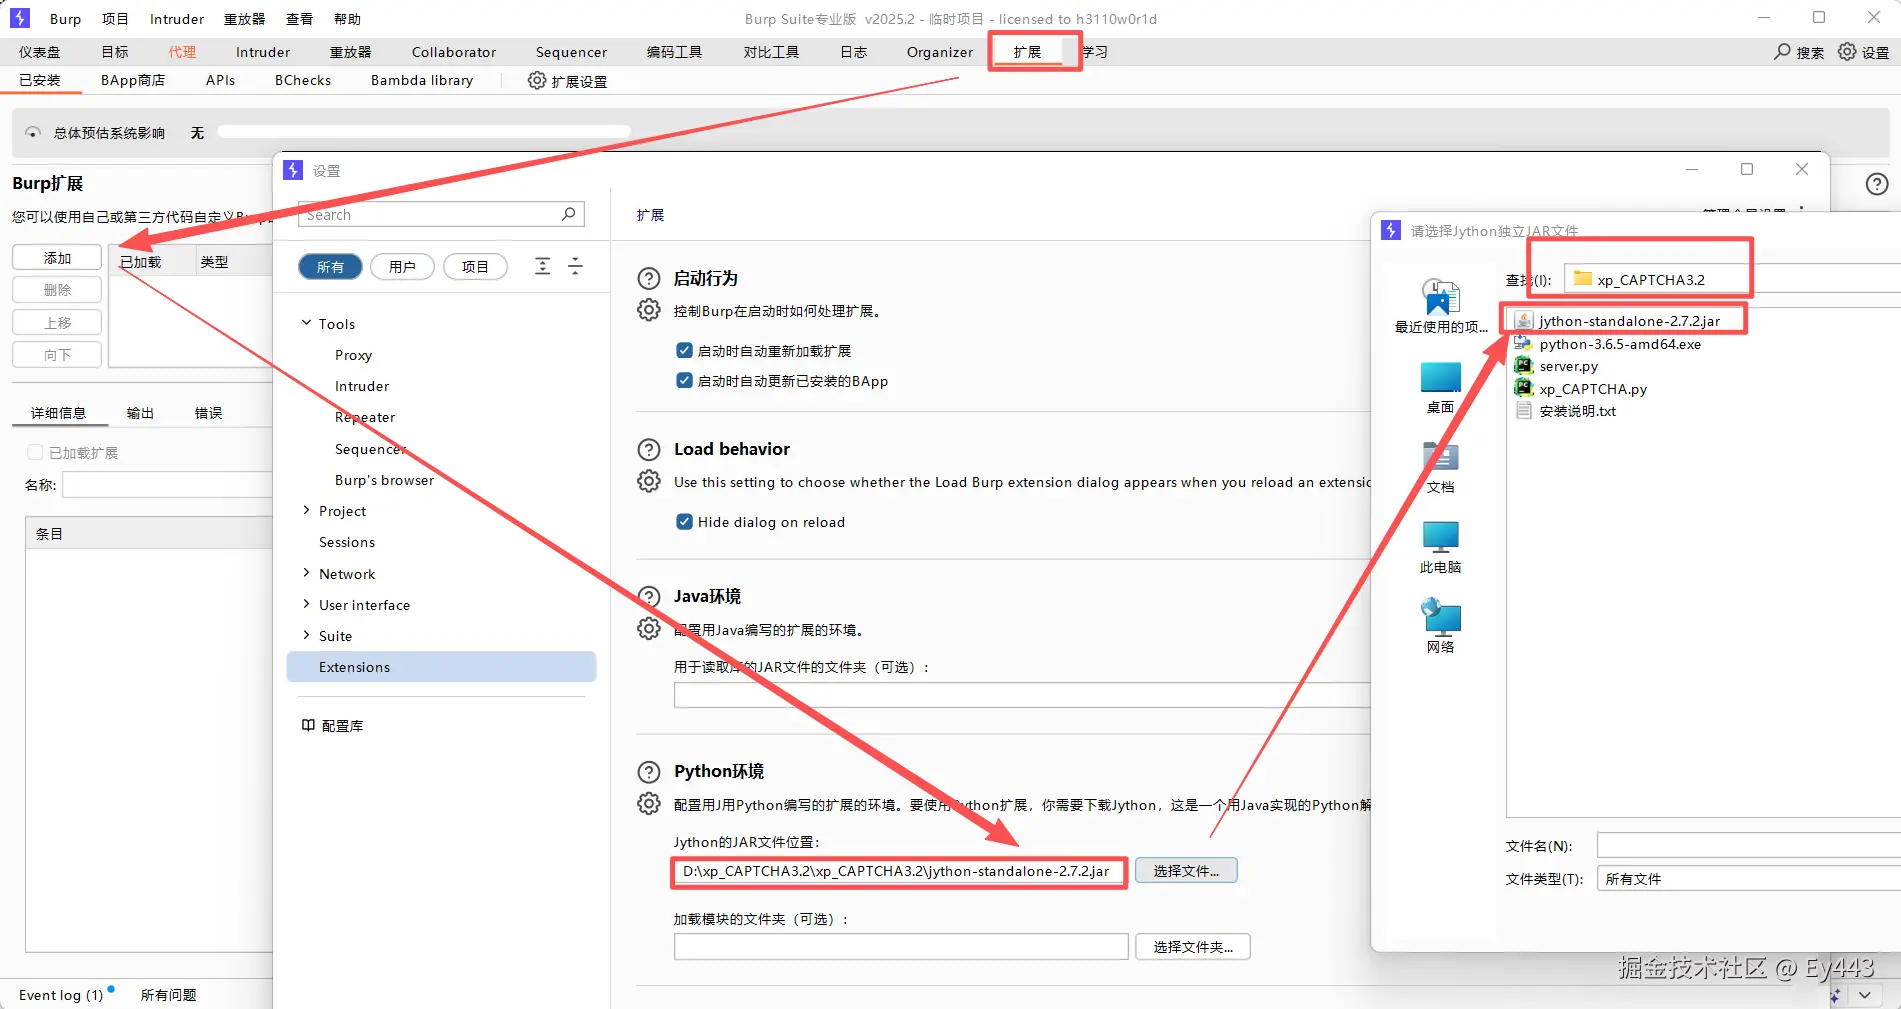The height and width of the screenshot is (1009, 1901).
Task: Open the BApp商店 tab
Action: 133,80
